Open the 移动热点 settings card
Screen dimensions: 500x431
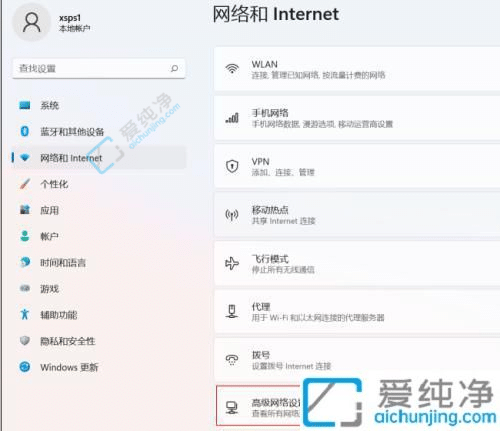[x=357, y=215]
